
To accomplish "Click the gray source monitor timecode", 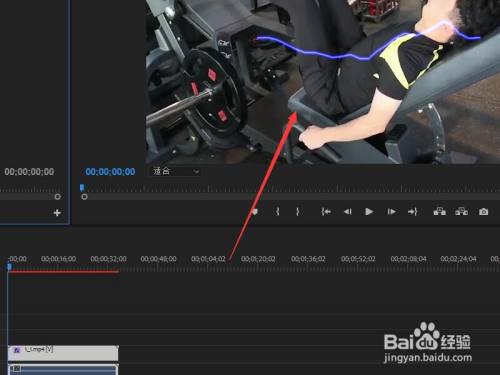I will pos(29,172).
